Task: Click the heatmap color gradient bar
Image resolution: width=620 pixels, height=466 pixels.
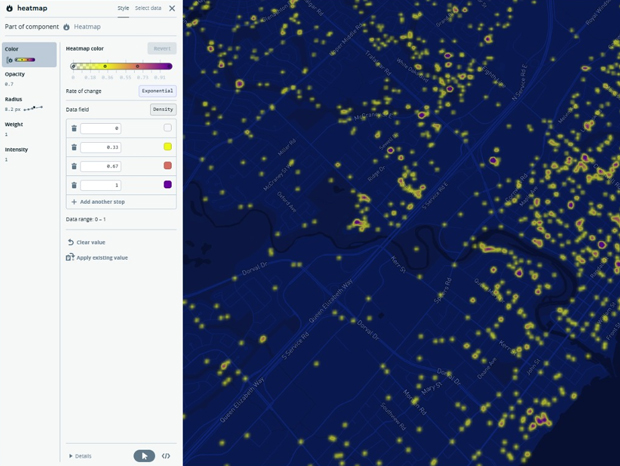Action: 121,66
